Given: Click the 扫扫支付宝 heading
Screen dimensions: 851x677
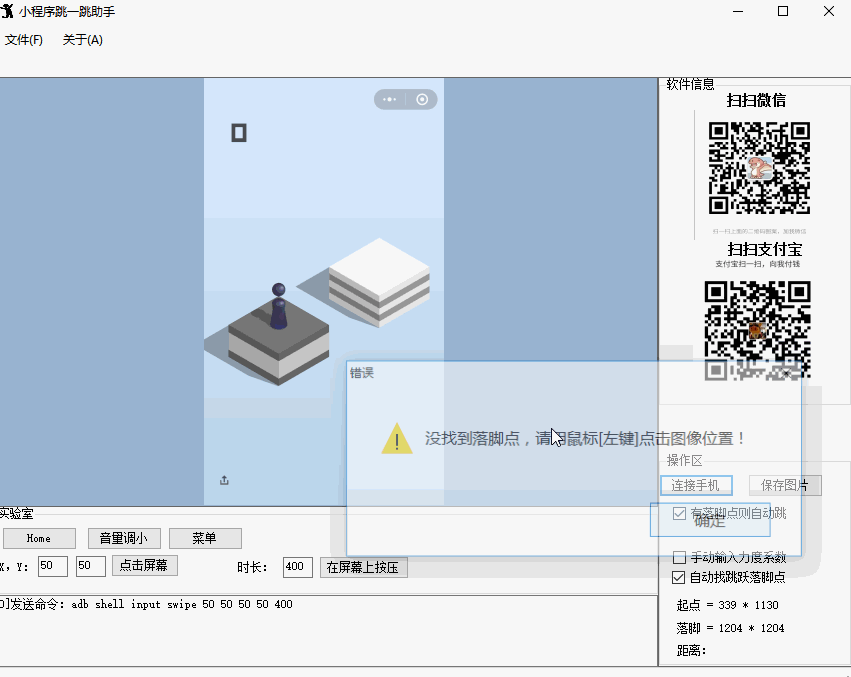Looking at the screenshot, I should [x=765, y=249].
